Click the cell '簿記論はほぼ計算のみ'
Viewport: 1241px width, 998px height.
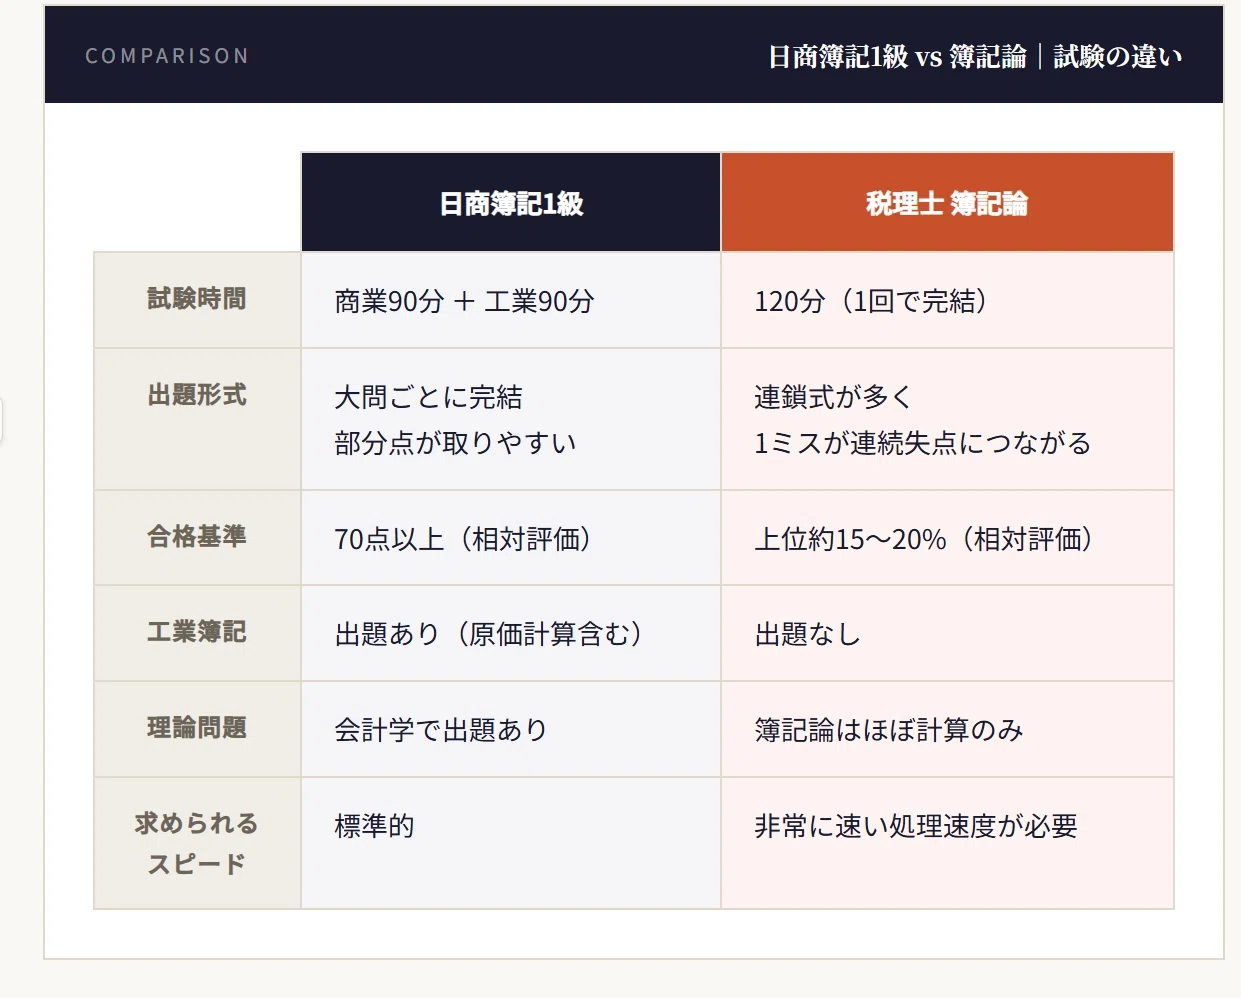point(947,730)
